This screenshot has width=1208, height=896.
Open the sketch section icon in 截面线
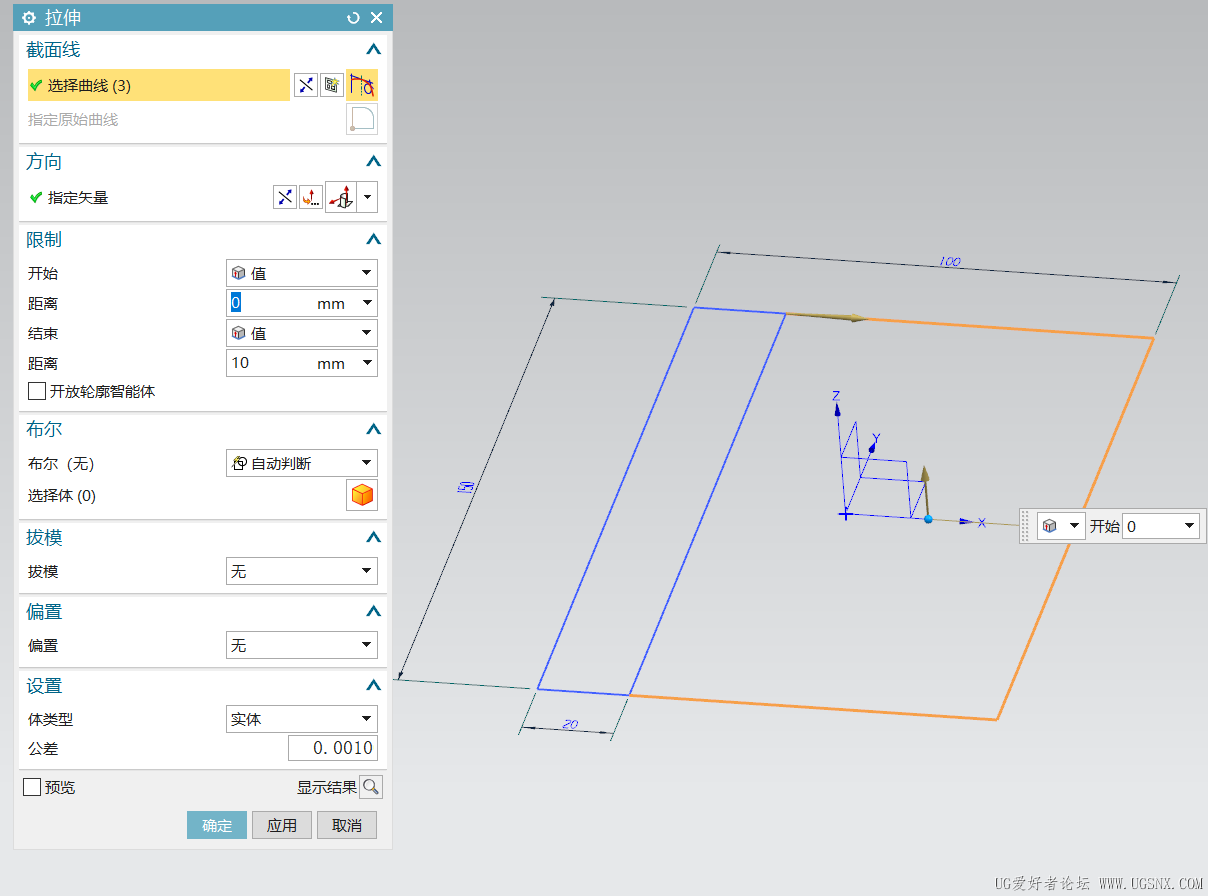click(332, 86)
